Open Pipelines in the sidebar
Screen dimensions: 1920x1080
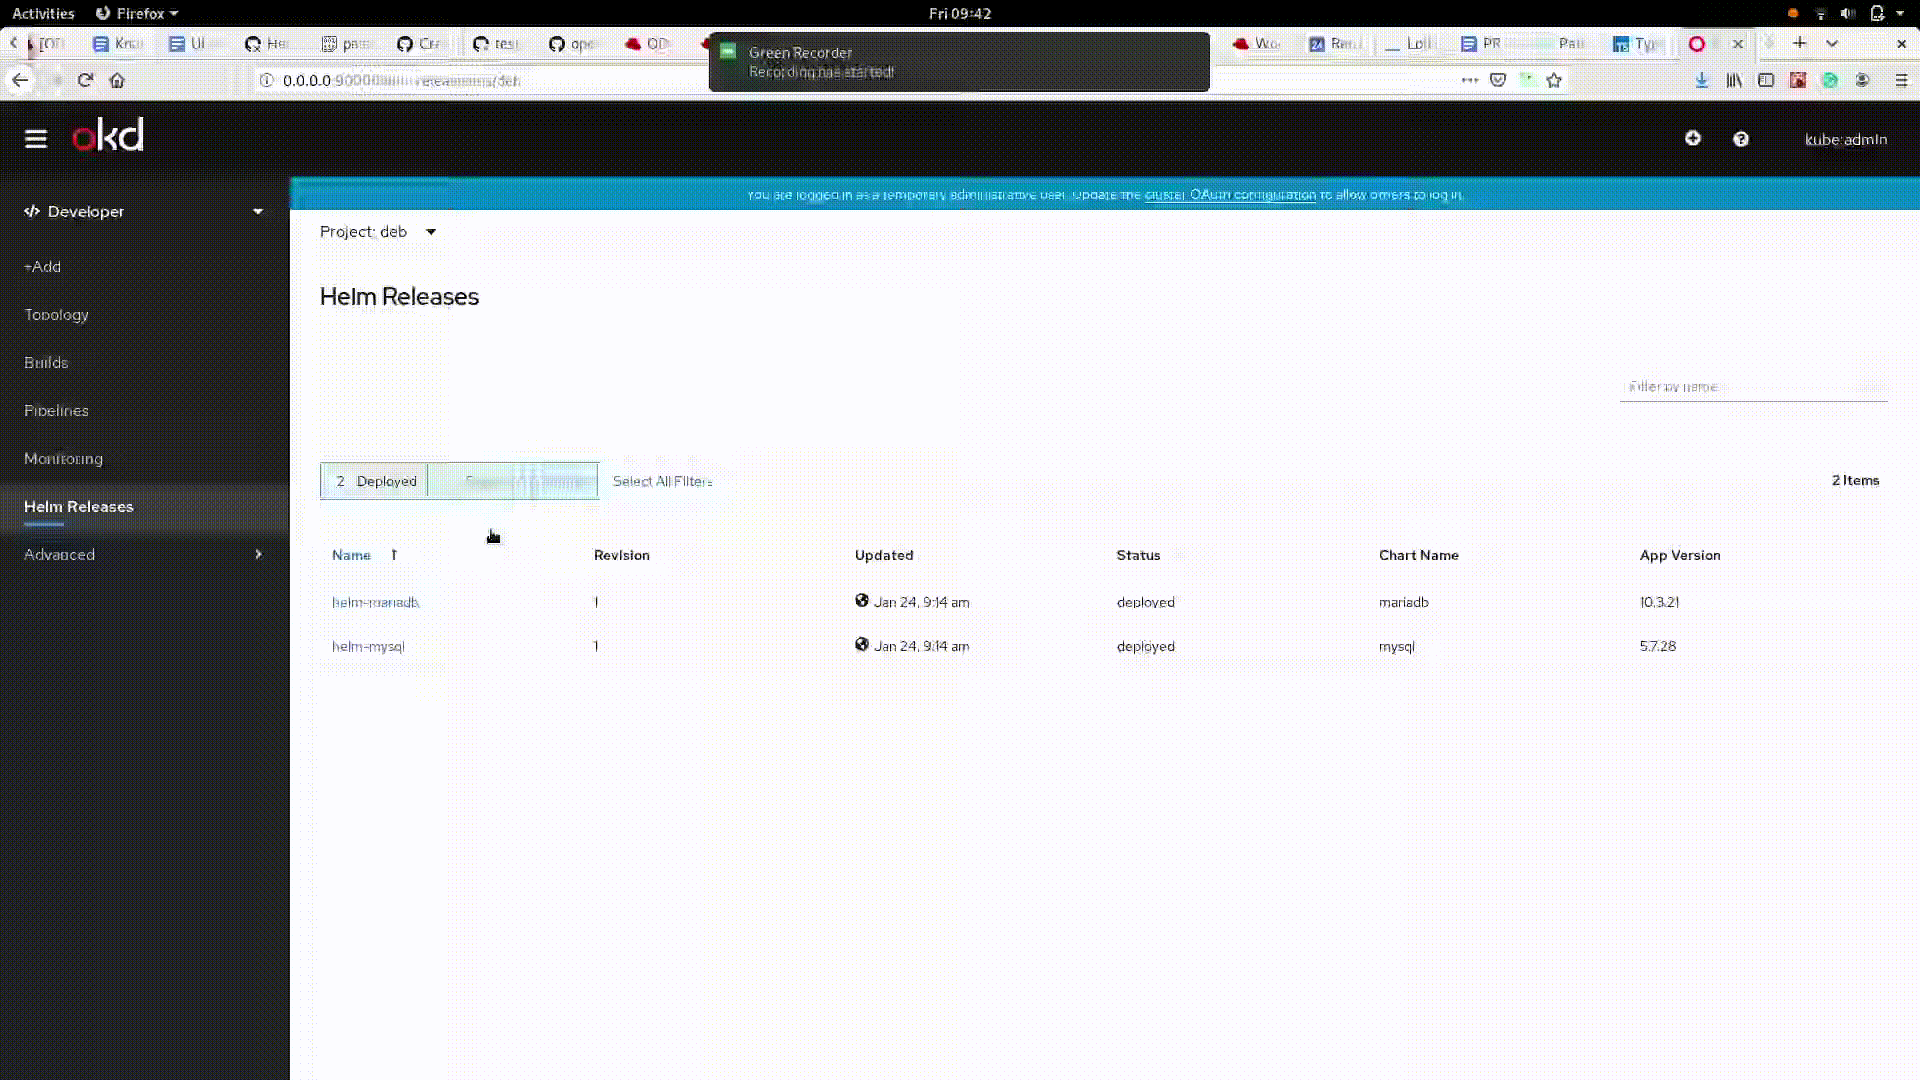click(x=56, y=410)
